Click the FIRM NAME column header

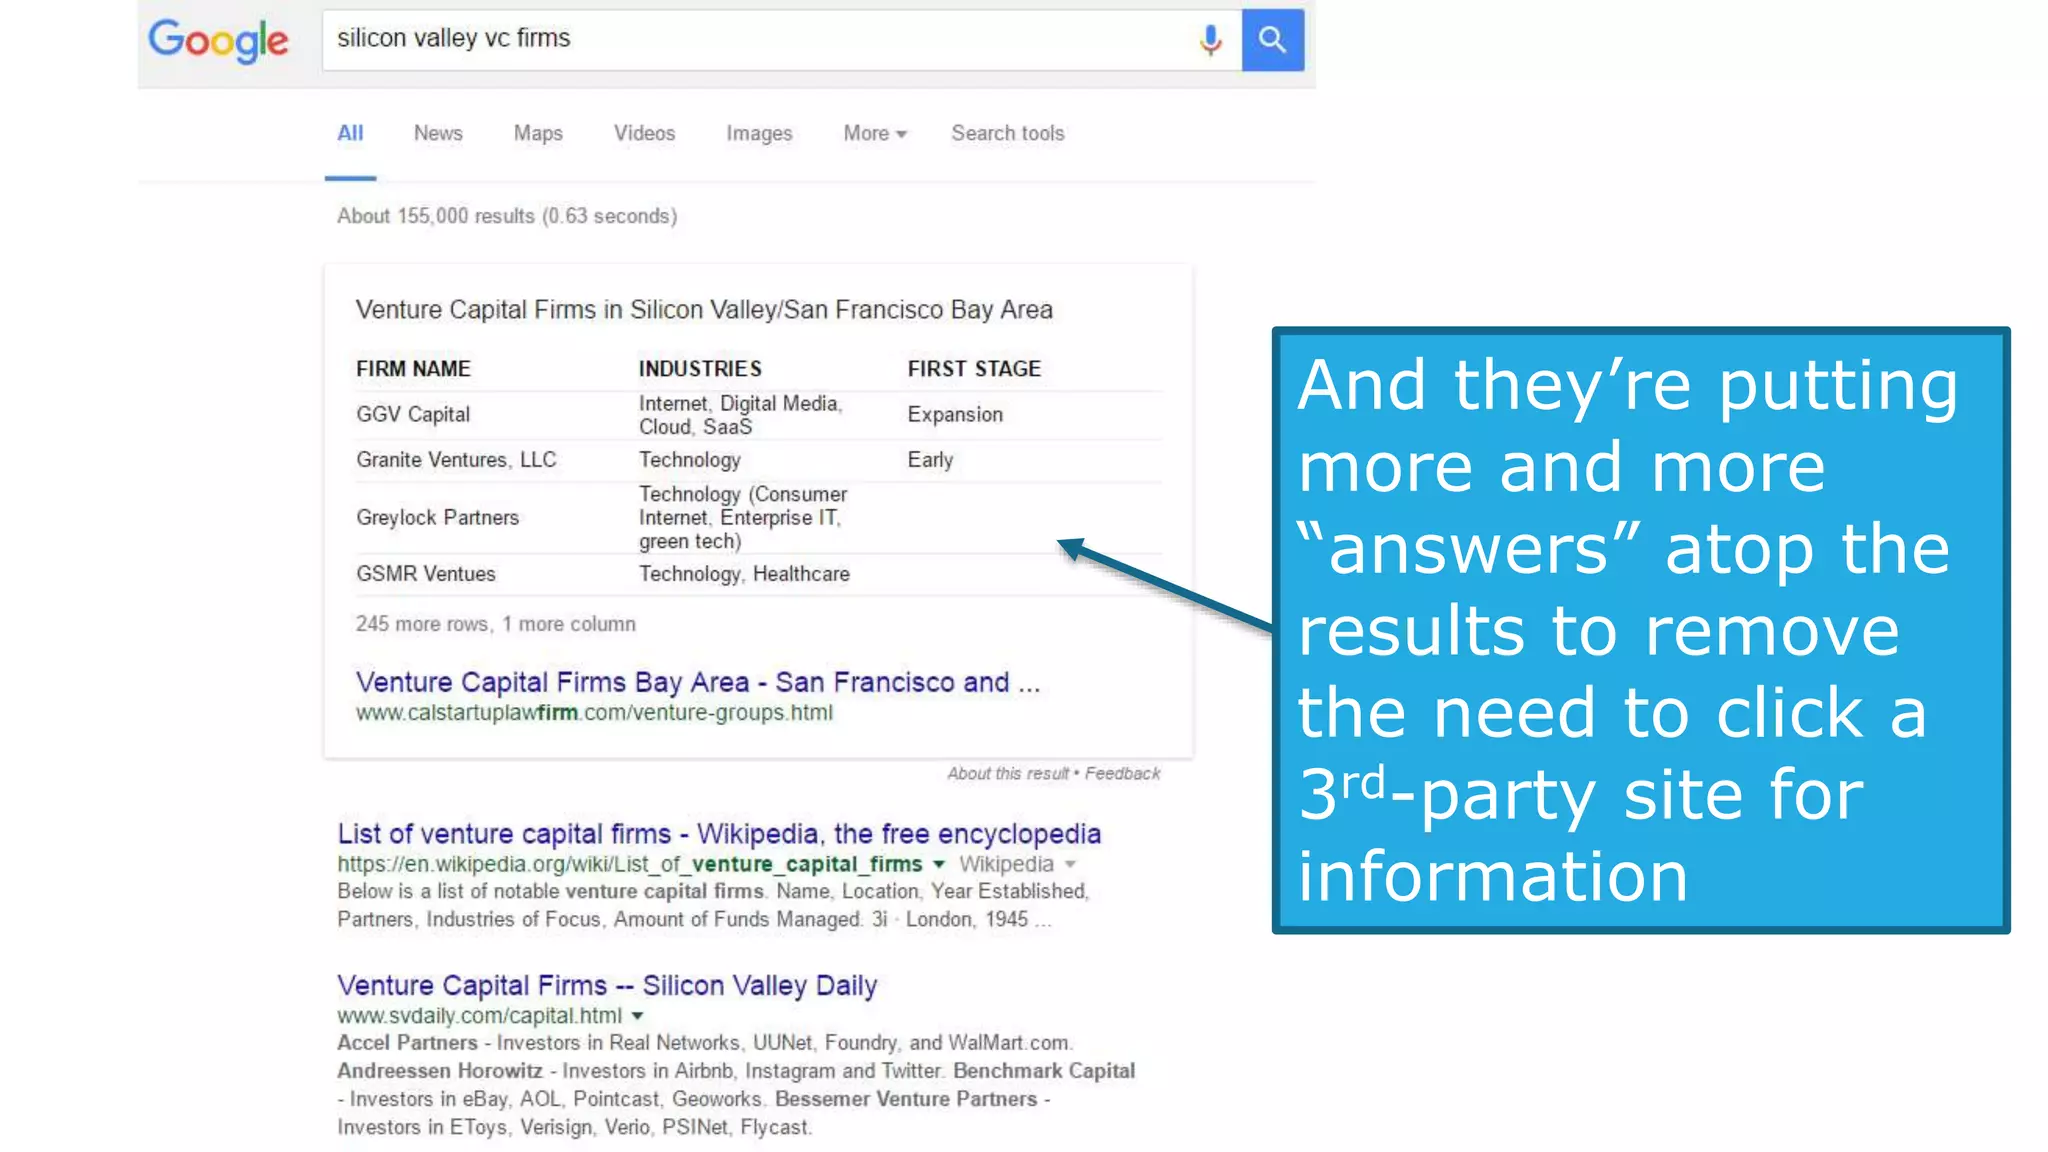click(x=413, y=369)
